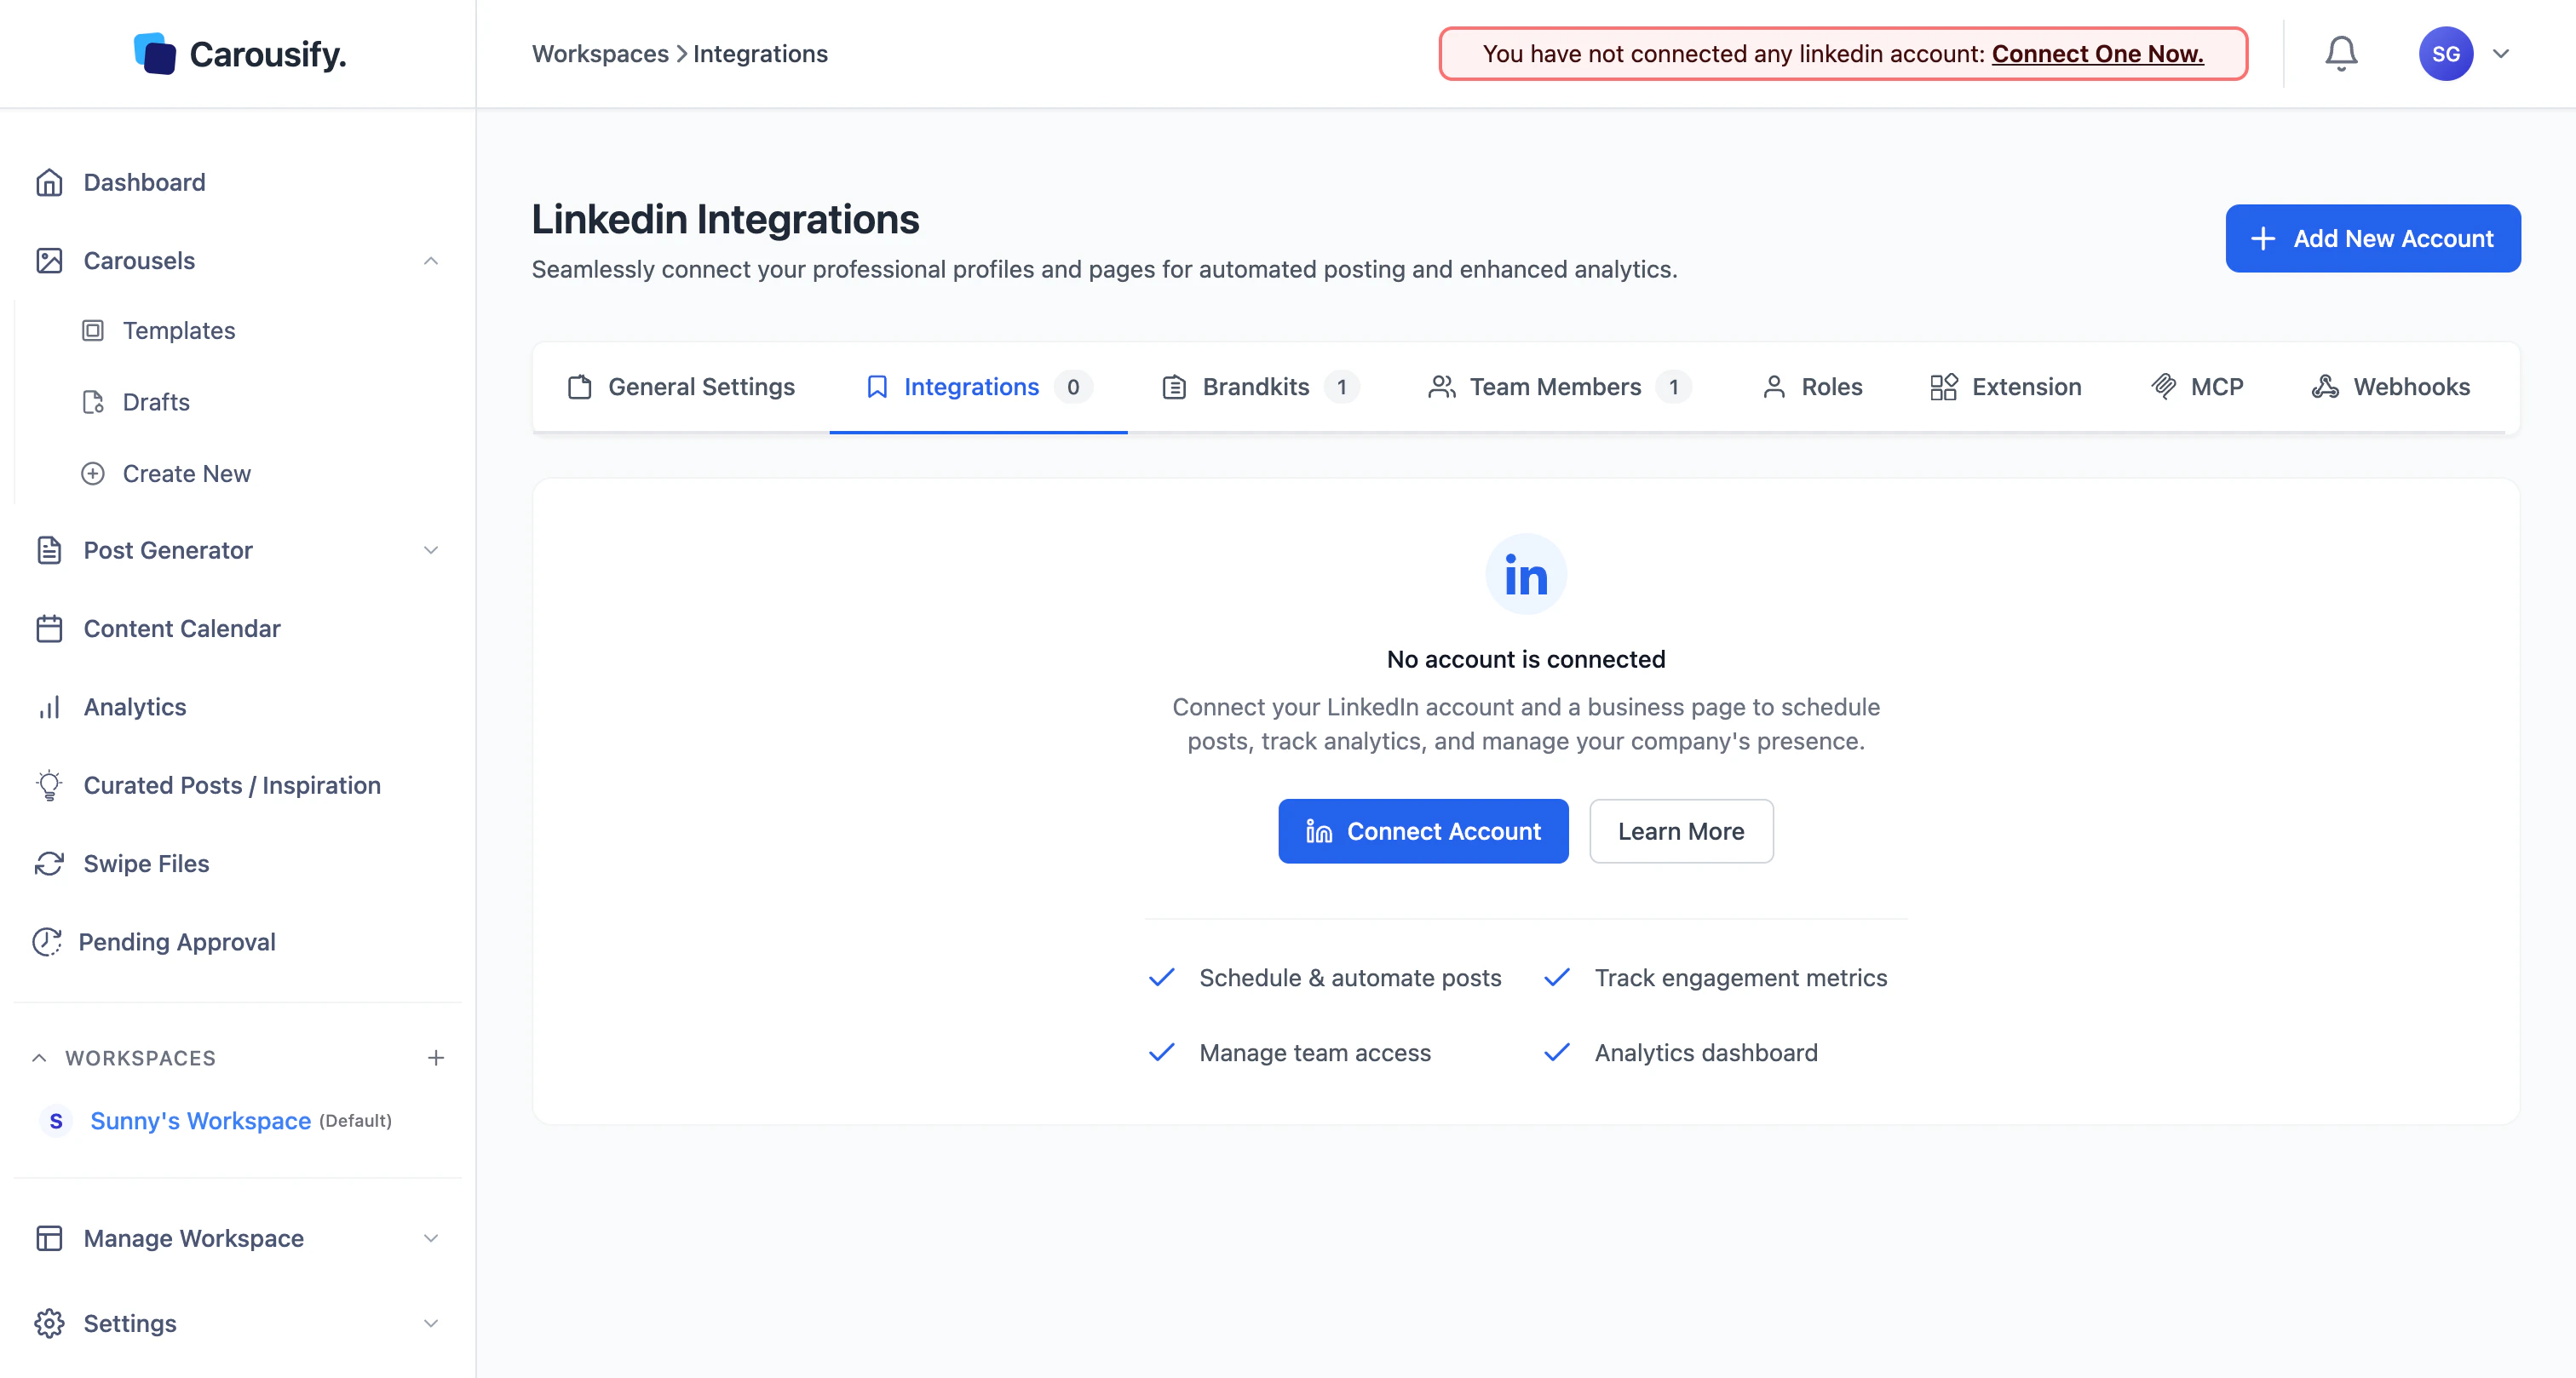This screenshot has height=1378, width=2576.
Task: Click 'Schedule & automate posts' feature text
Action: 1350,978
